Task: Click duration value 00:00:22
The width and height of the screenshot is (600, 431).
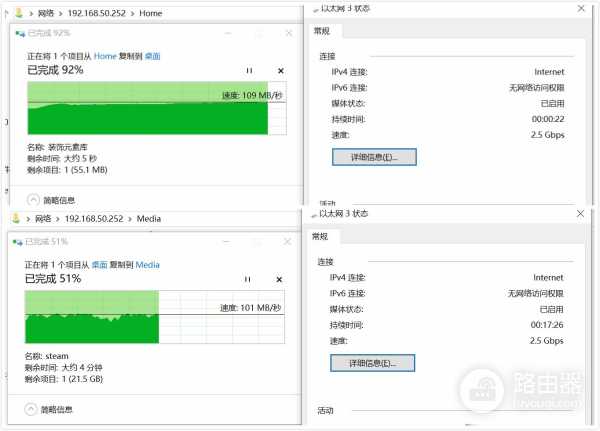Action: click(x=548, y=119)
